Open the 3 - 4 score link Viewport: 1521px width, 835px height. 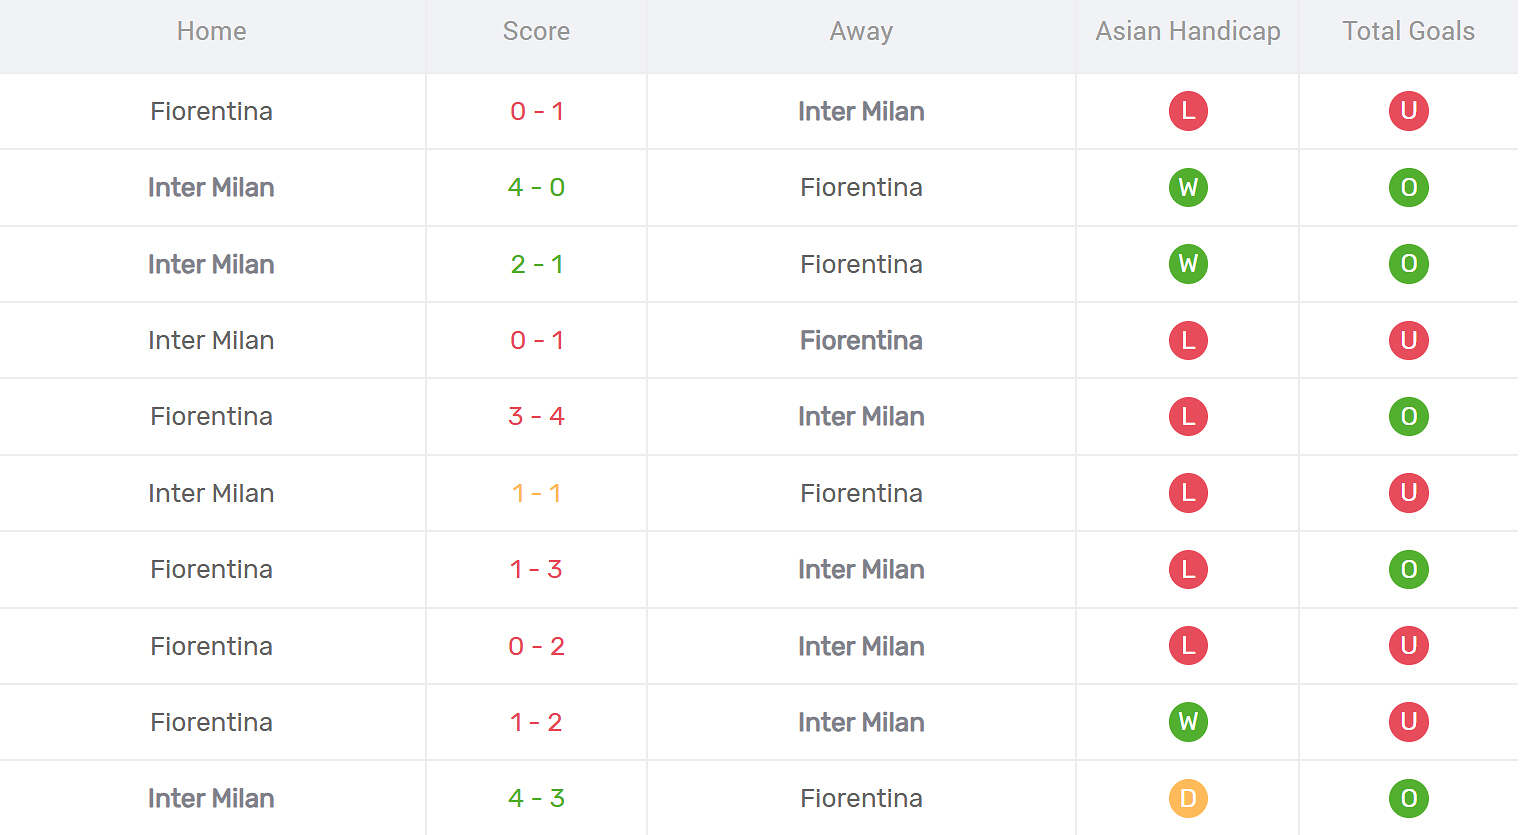point(536,416)
